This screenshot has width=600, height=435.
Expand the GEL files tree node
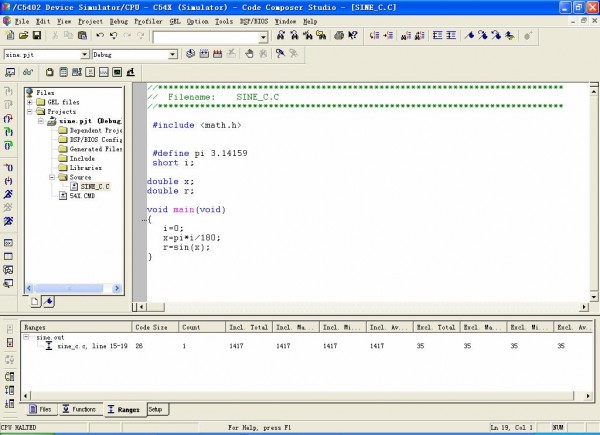click(29, 102)
